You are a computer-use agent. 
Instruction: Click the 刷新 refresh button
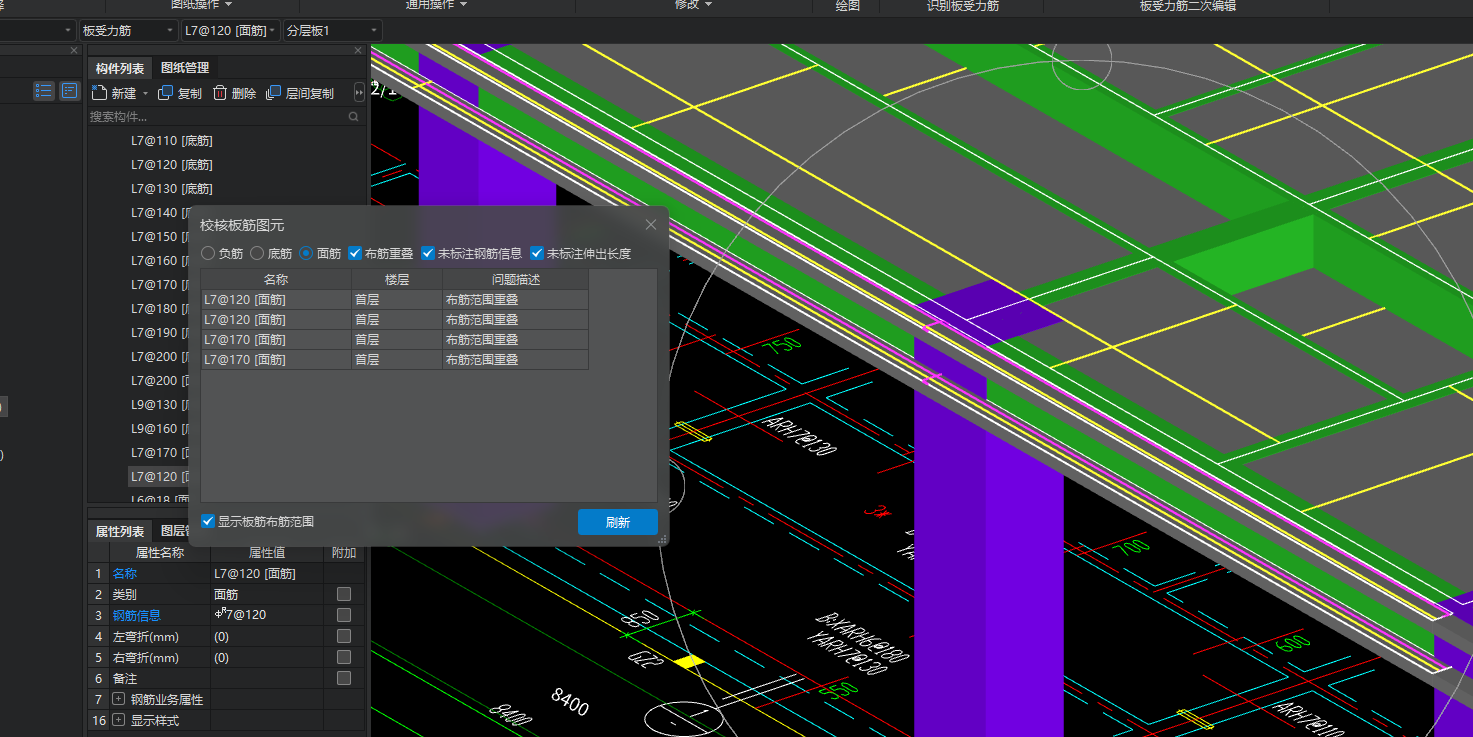[618, 522]
